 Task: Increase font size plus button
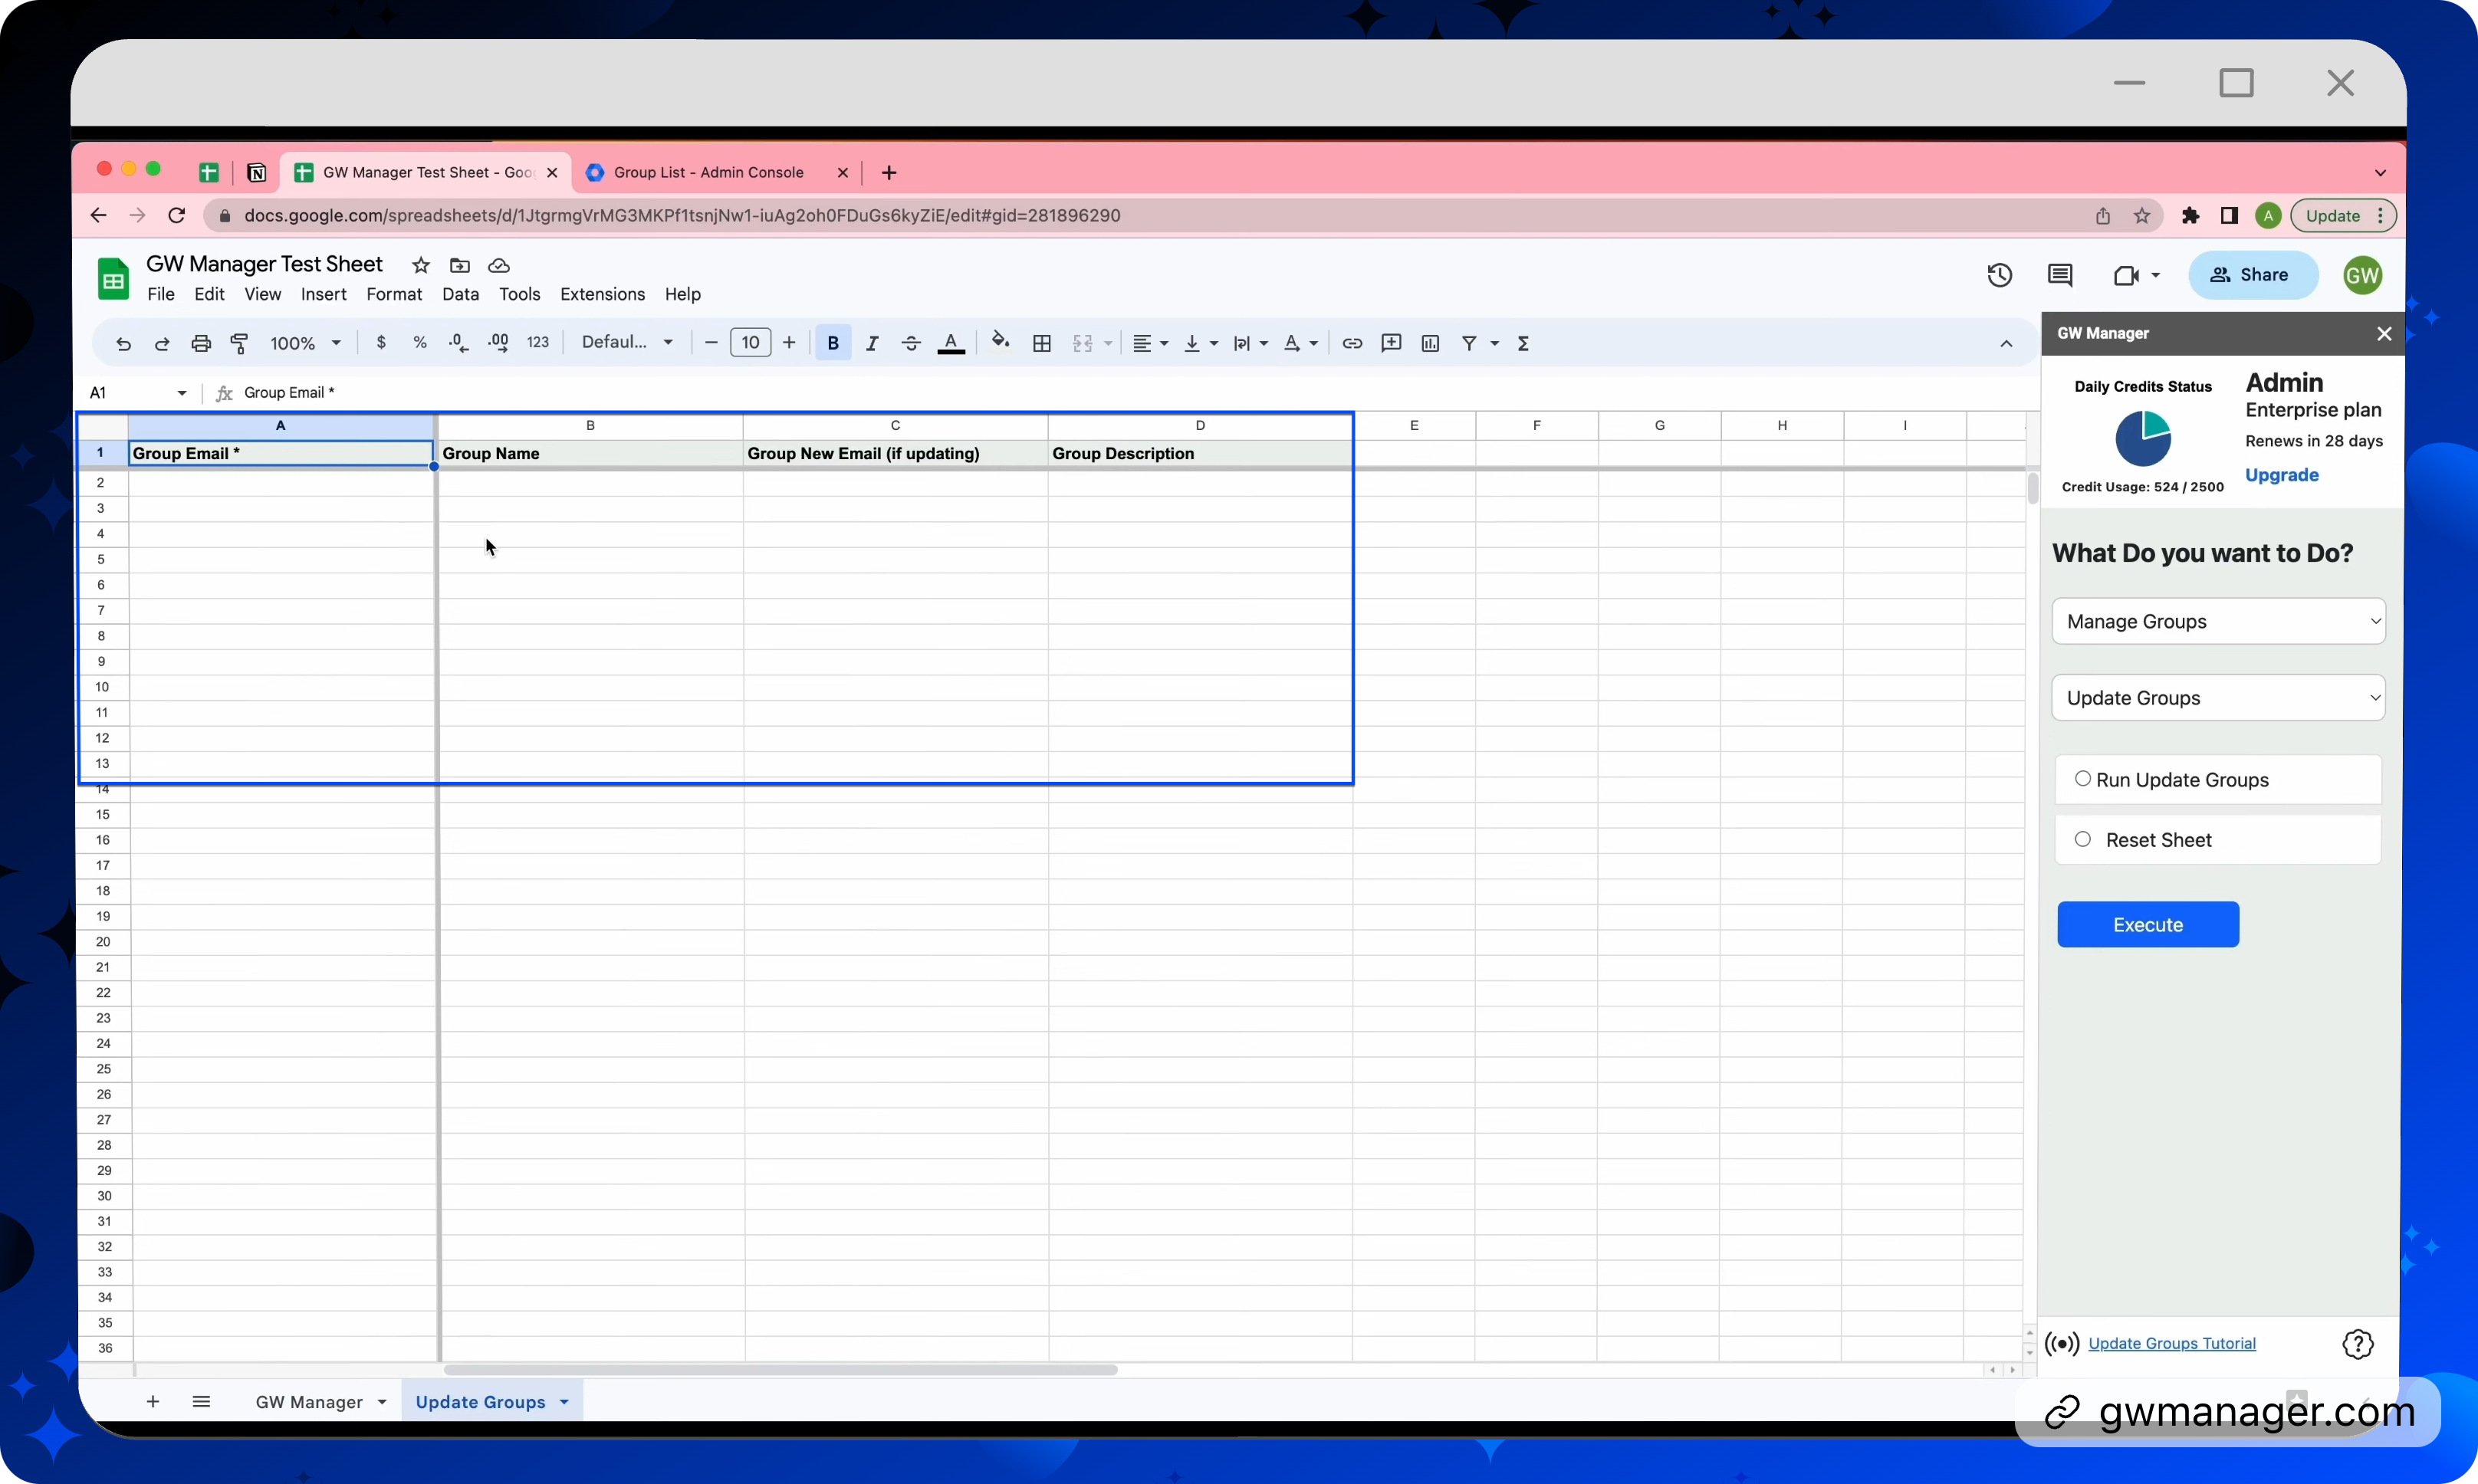click(789, 343)
